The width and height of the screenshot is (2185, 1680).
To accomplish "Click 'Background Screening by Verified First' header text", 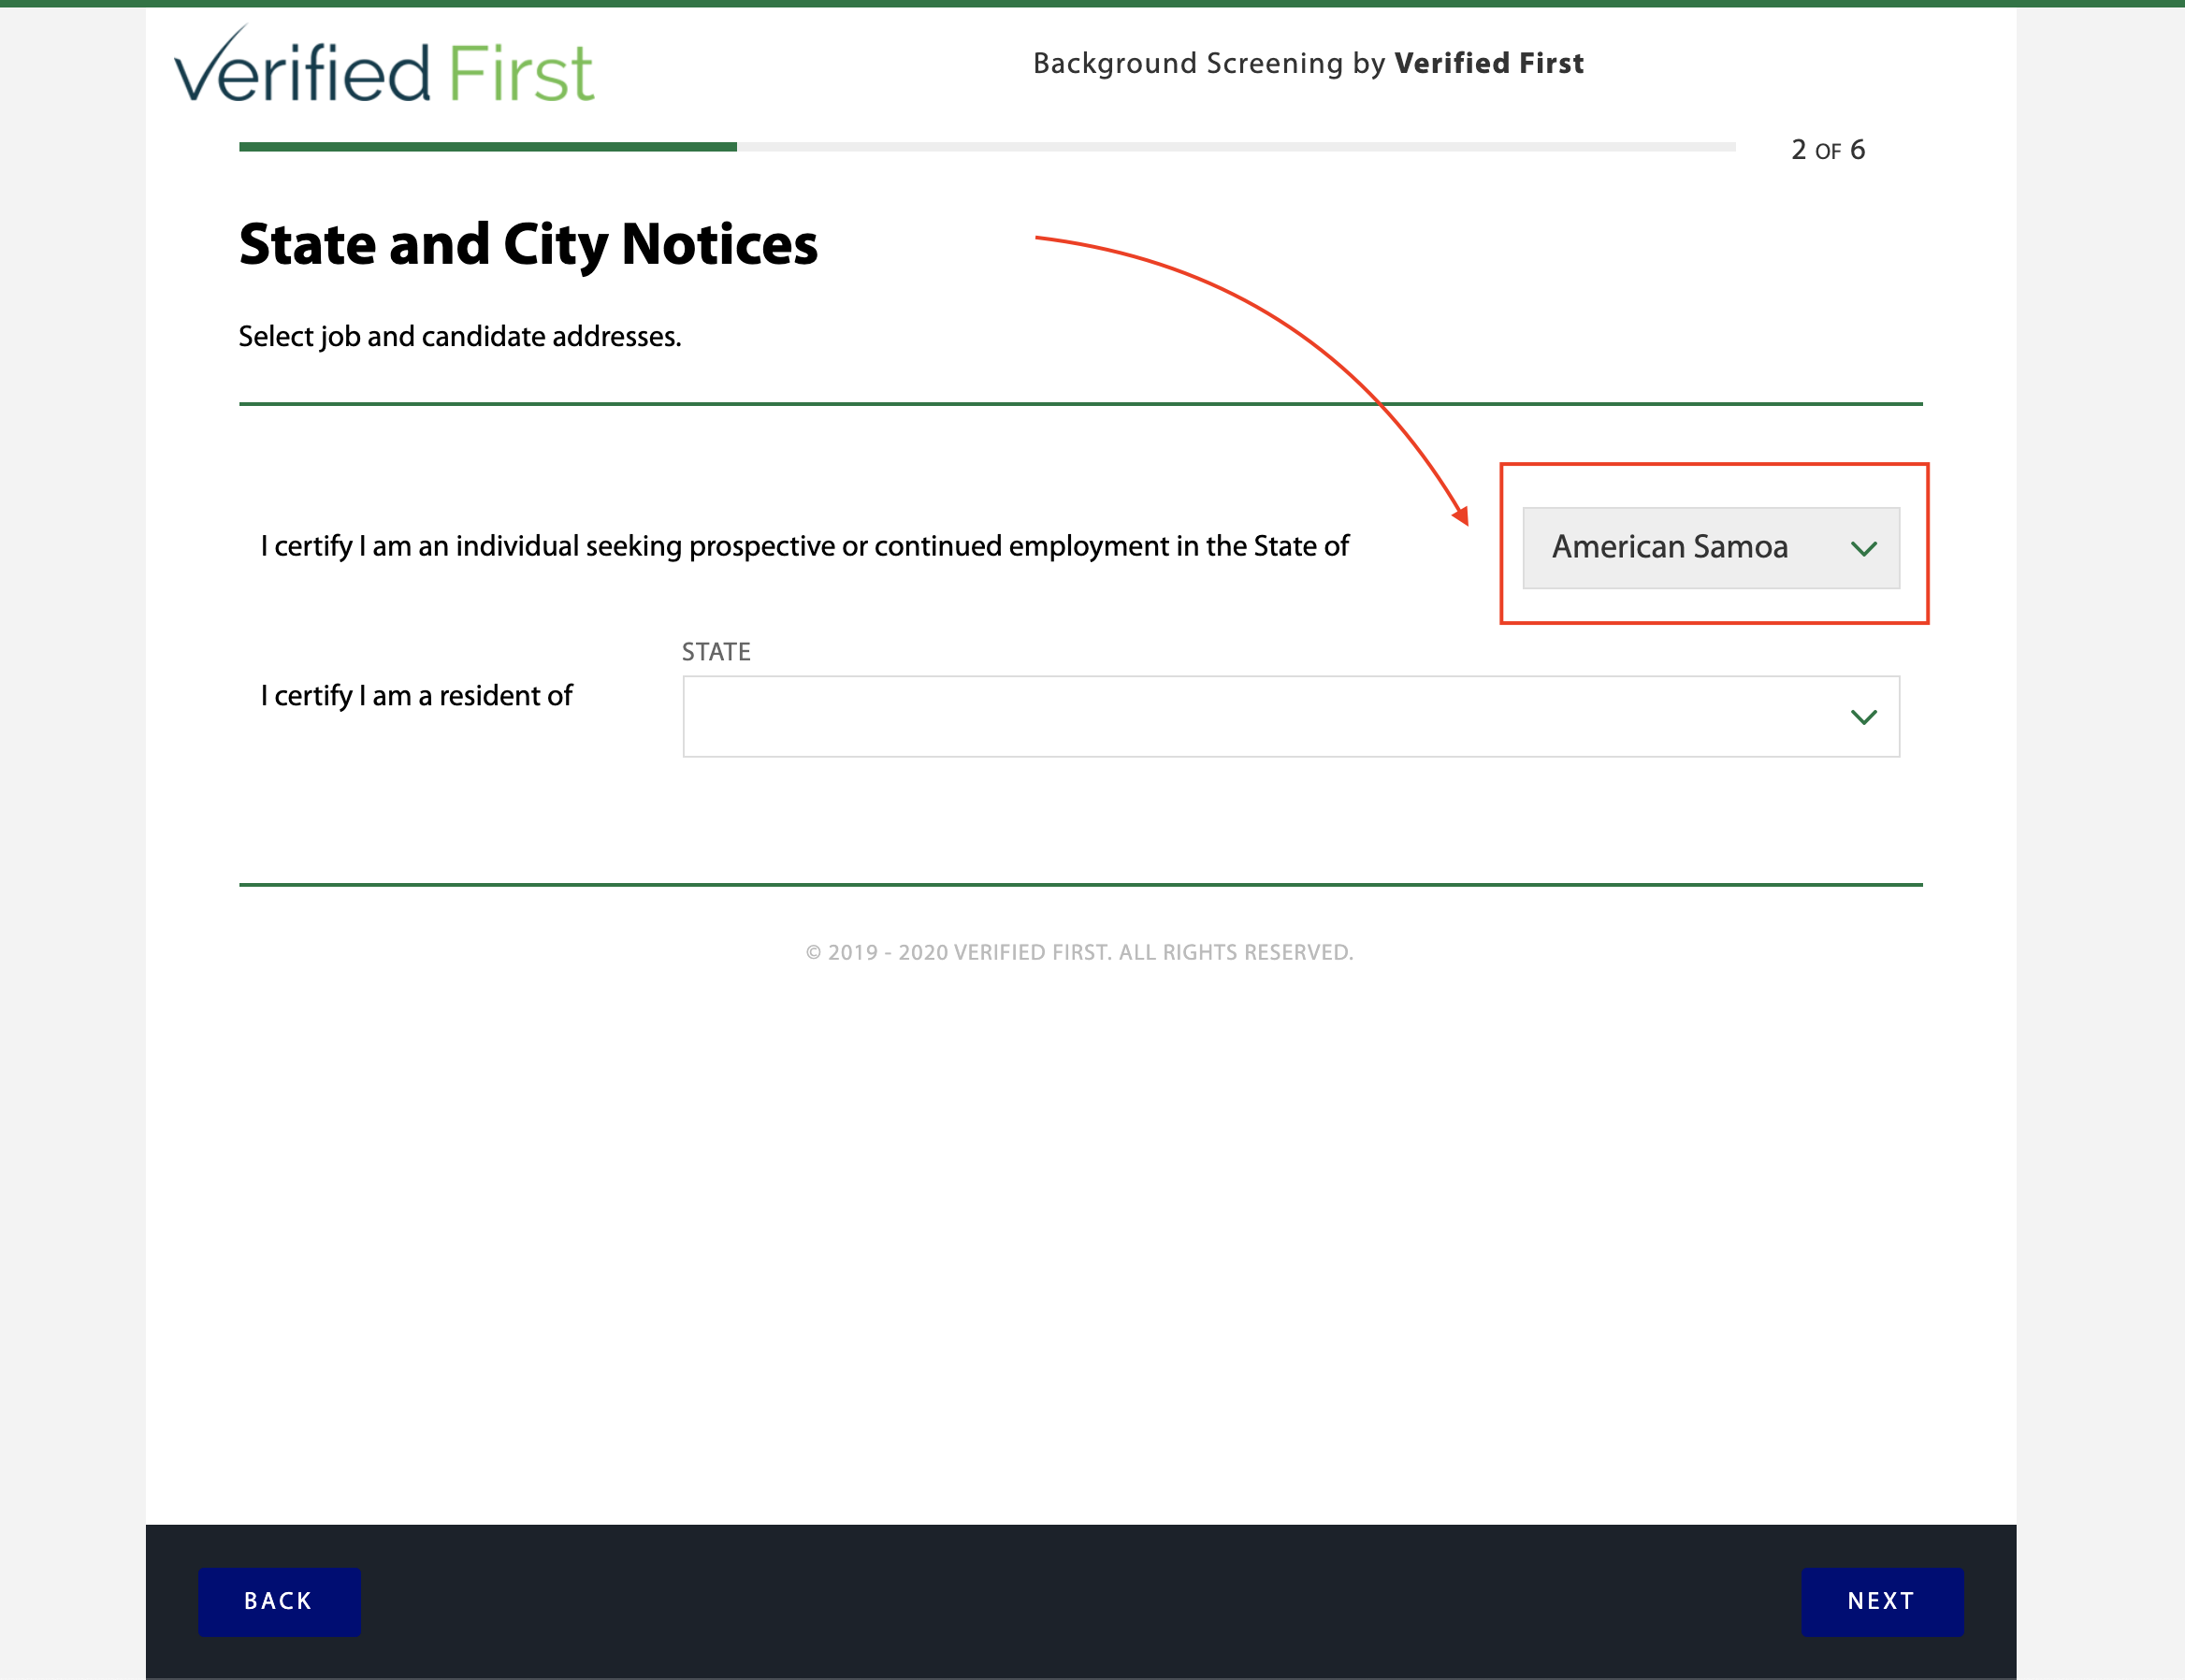I will pos(1308,63).
